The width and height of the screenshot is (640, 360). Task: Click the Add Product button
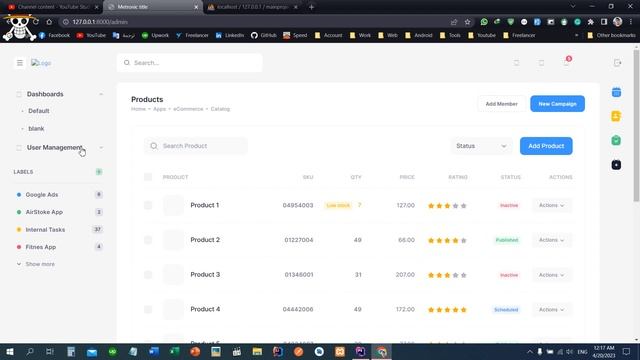[546, 146]
